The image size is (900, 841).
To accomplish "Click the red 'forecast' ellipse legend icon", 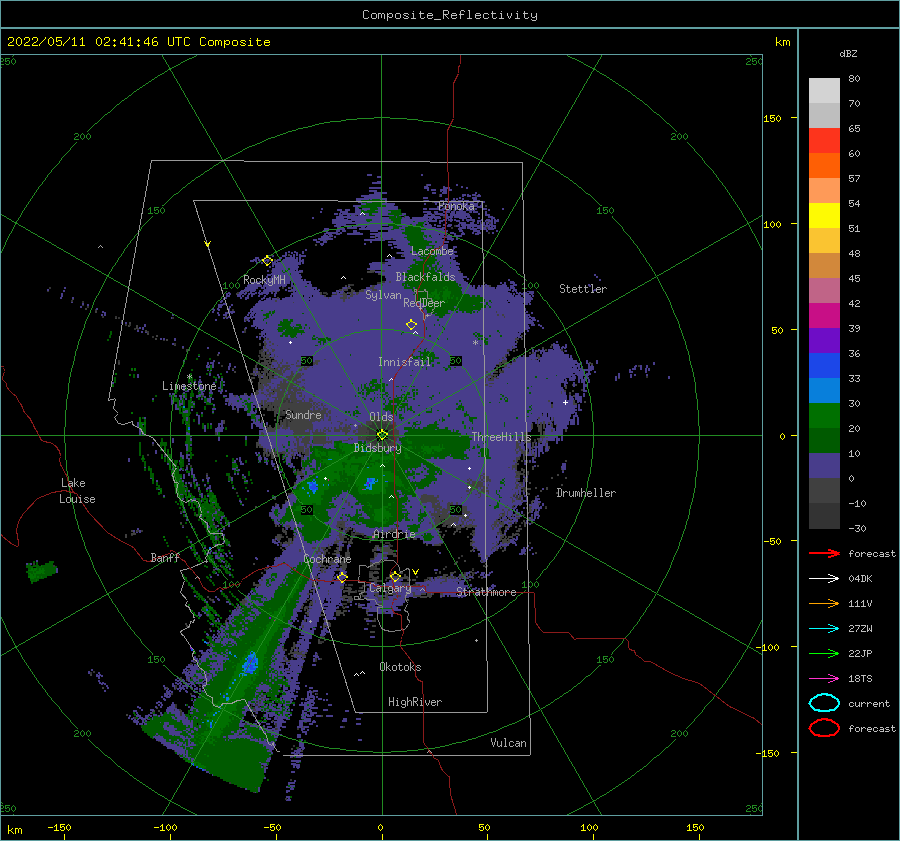I will [824, 728].
